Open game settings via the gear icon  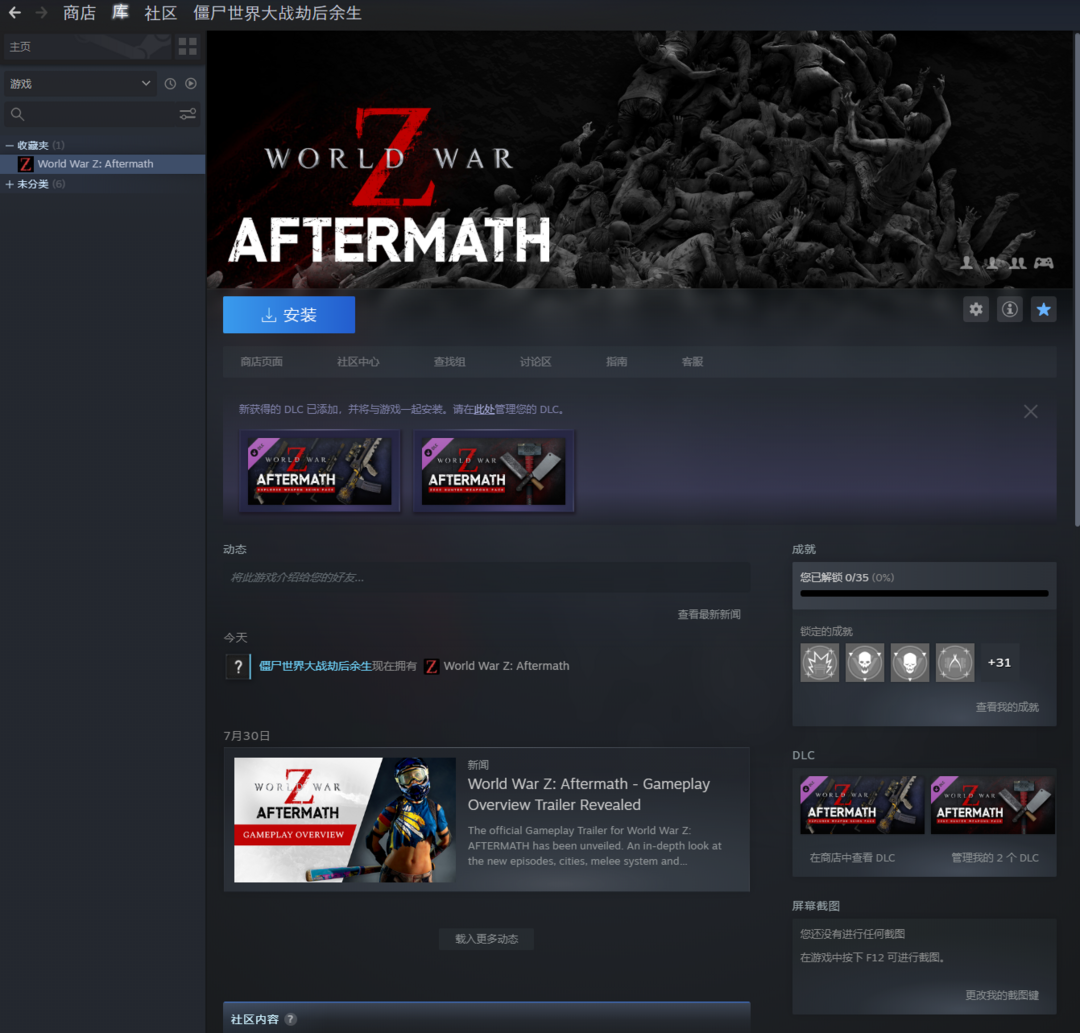click(x=976, y=310)
